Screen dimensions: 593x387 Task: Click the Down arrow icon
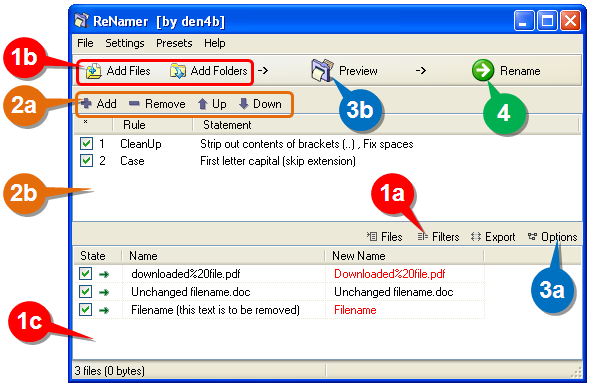pos(244,104)
